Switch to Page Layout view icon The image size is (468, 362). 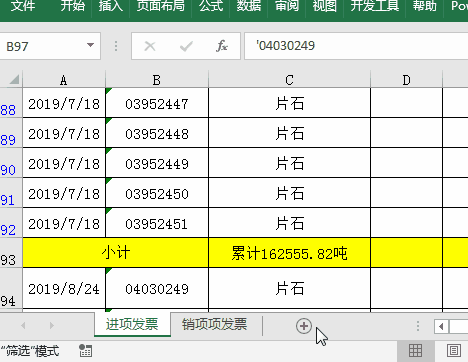pos(453,351)
